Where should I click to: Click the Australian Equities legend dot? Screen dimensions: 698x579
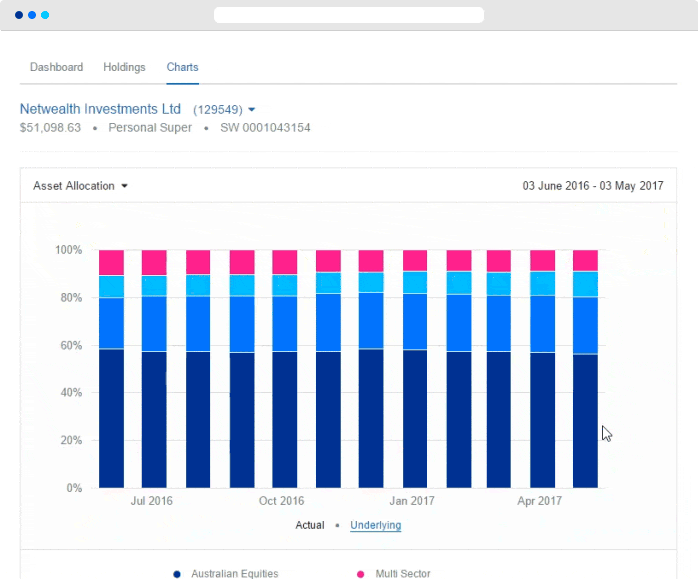pos(177,574)
